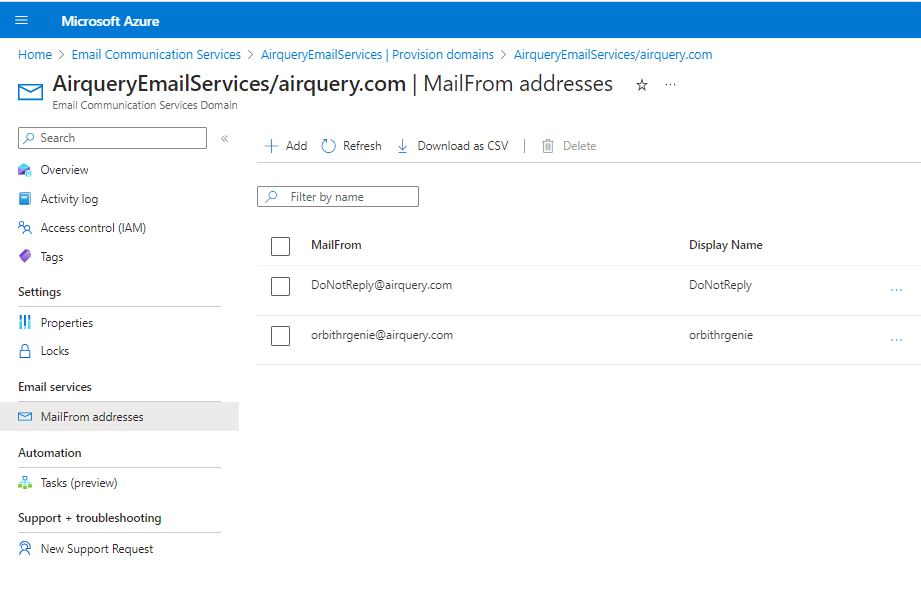Select MailFrom addresses menu item

click(x=119, y=417)
